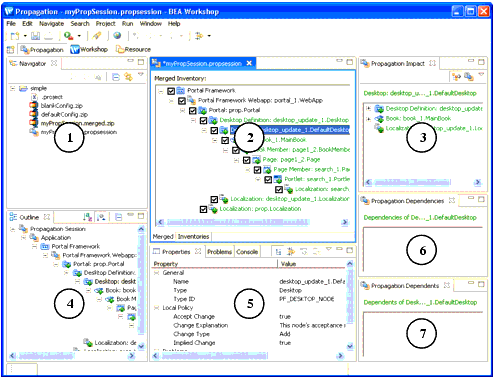Click second toolbar icon in Propagation Impact
The height and width of the screenshot is (378, 494).
tap(469, 77)
